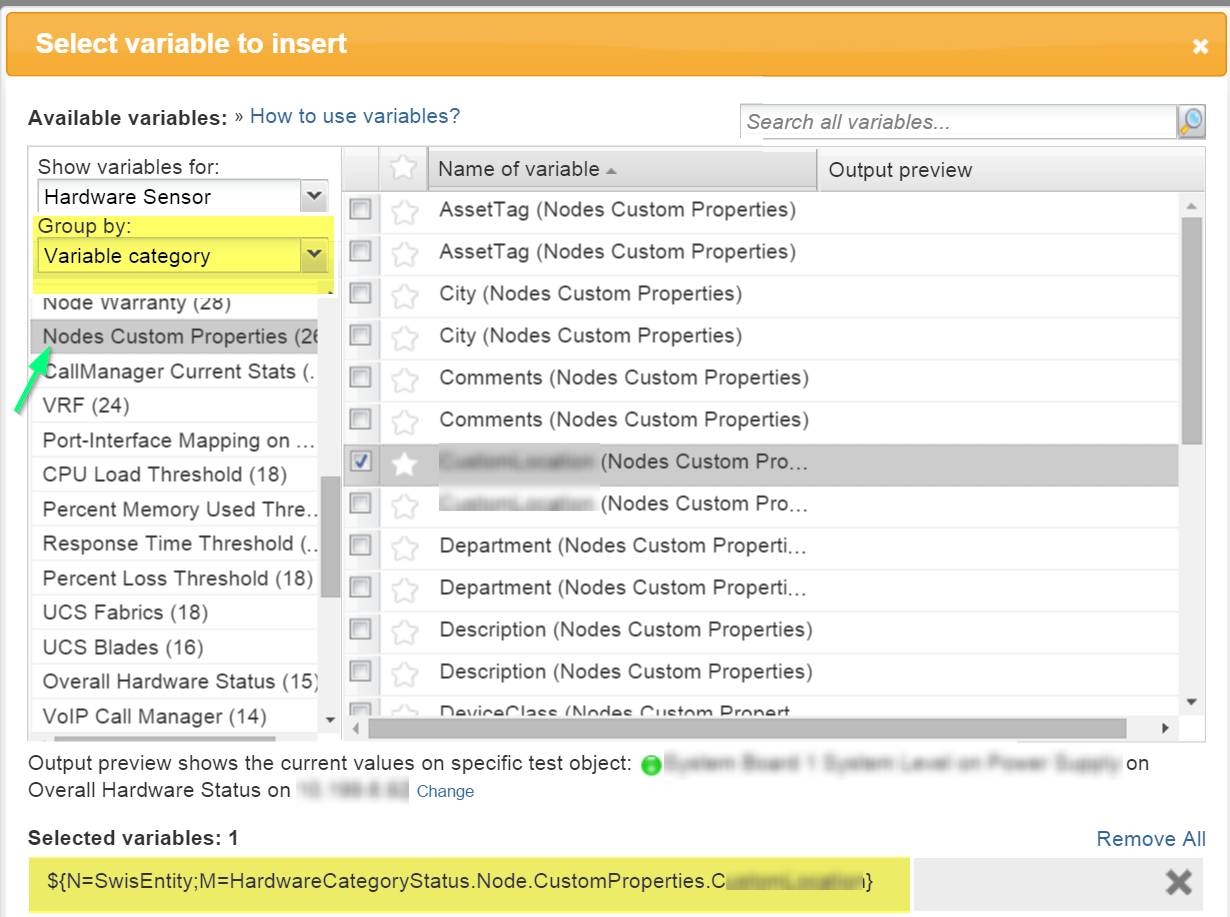Select VoIP Call Manager (14) category
The image size is (1230, 917).
point(176,717)
